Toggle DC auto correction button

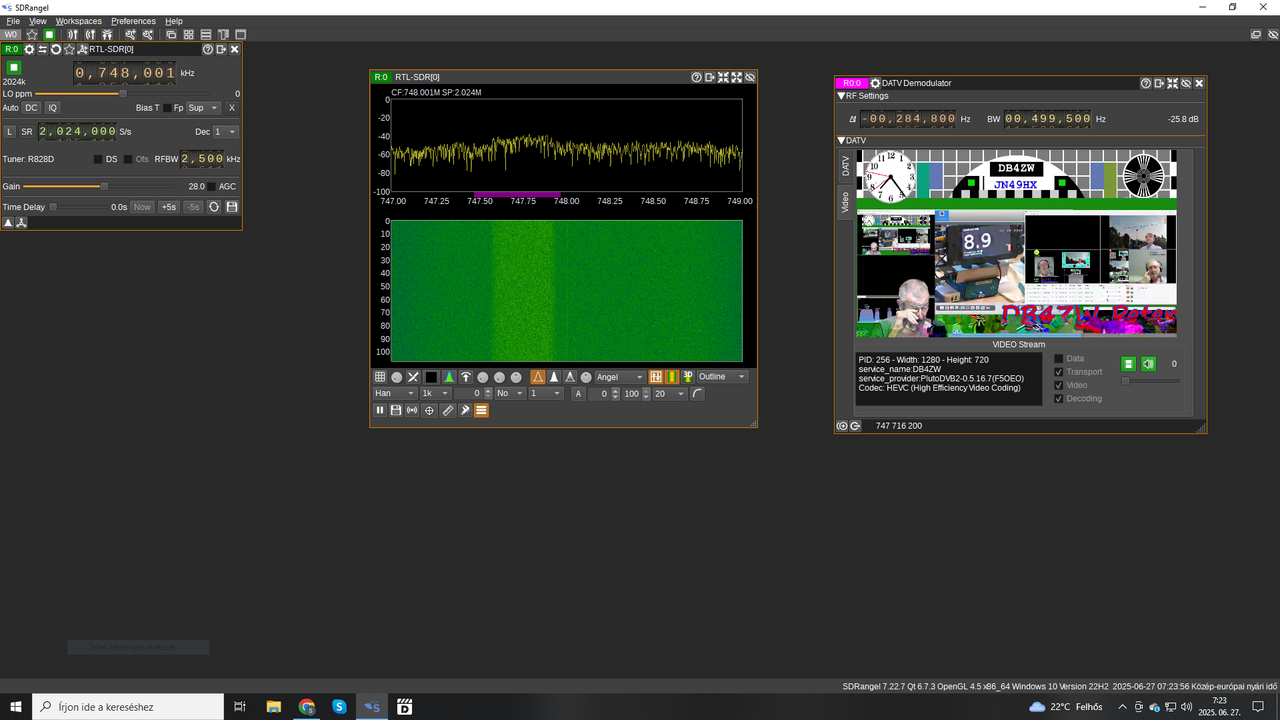click(x=31, y=108)
